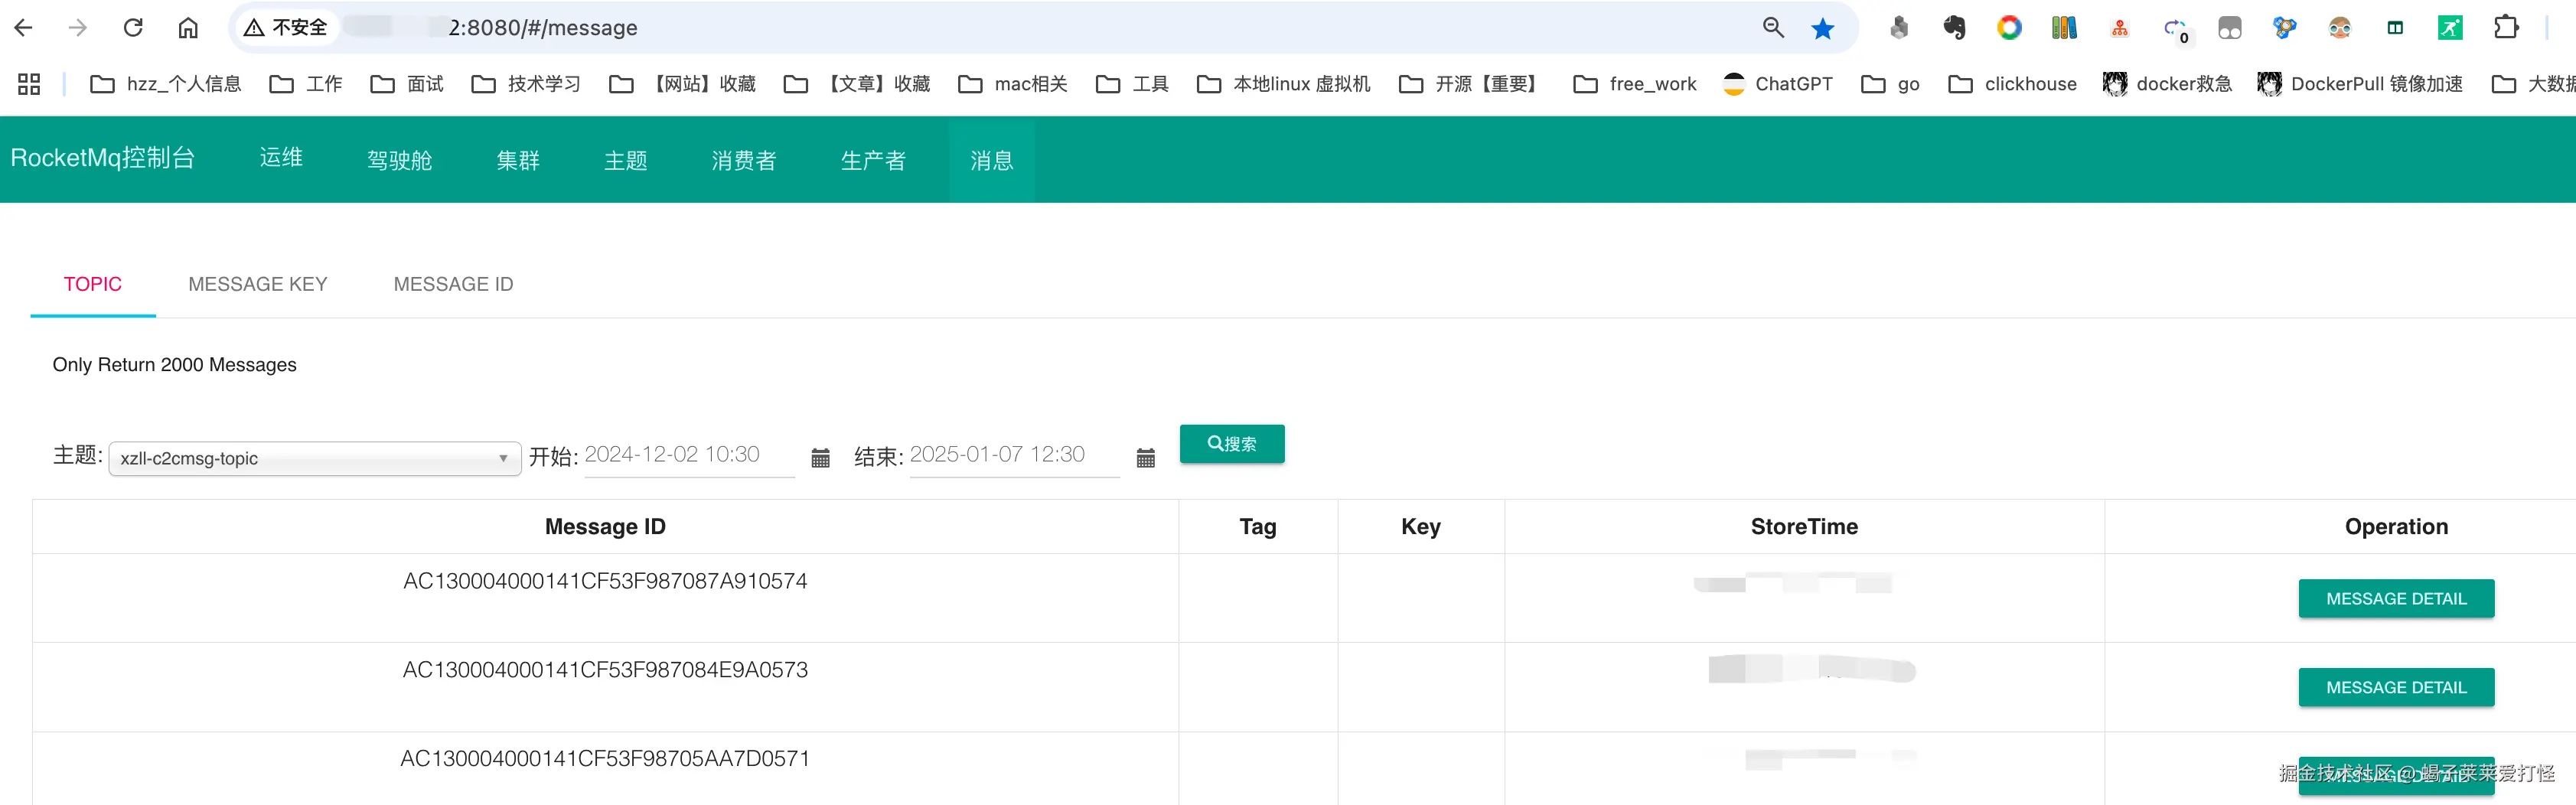Viewport: 2576px width, 805px height.
Task: Open the 运维 navigation menu
Action: (281, 158)
